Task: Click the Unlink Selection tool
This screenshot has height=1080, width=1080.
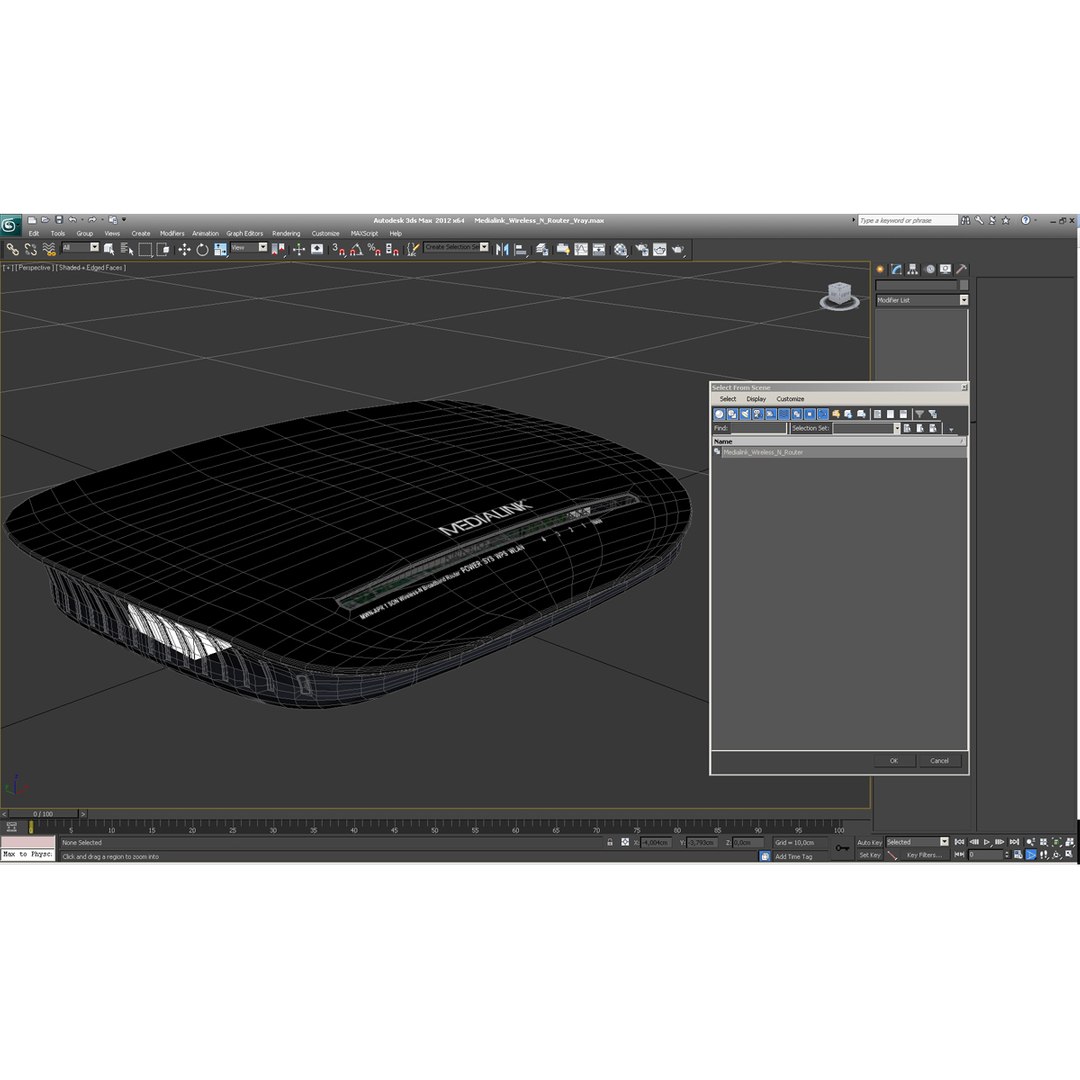Action: pos(31,249)
